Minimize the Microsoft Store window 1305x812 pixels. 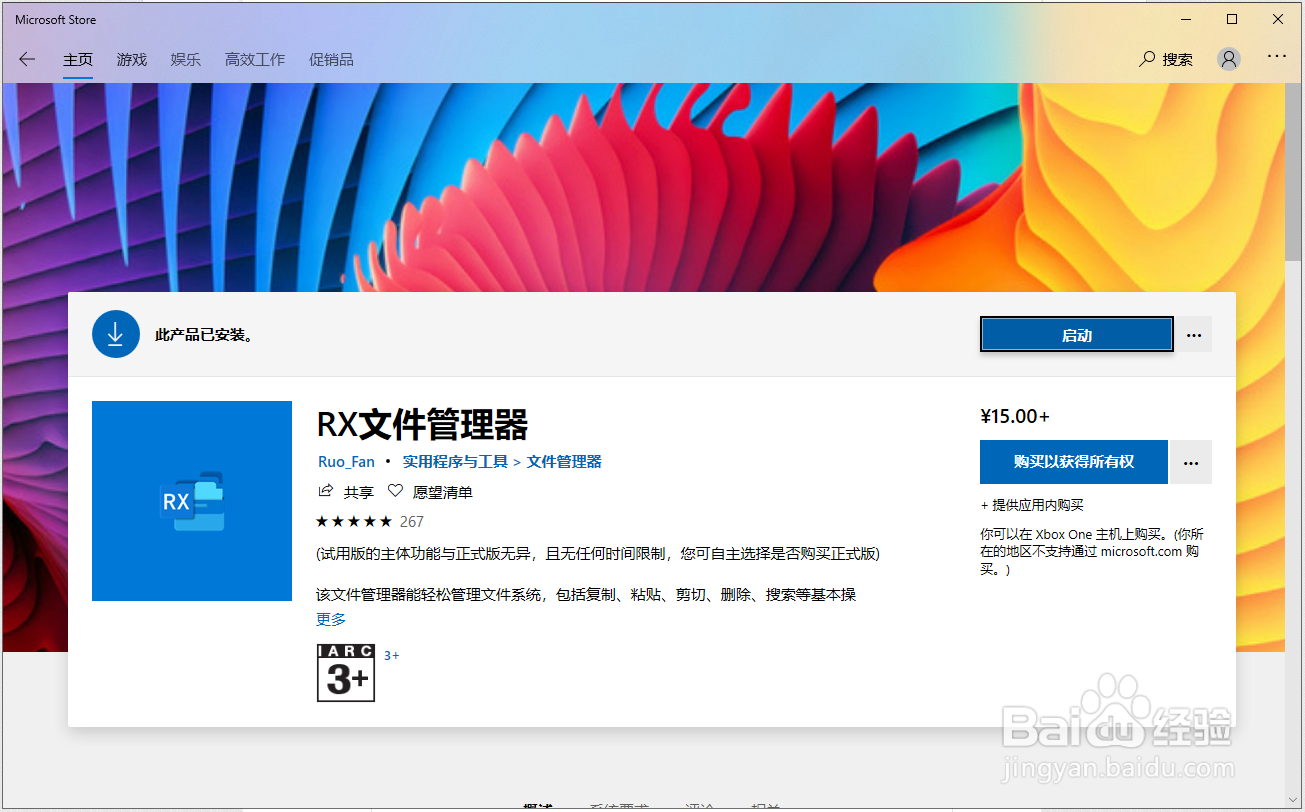click(x=1186, y=19)
